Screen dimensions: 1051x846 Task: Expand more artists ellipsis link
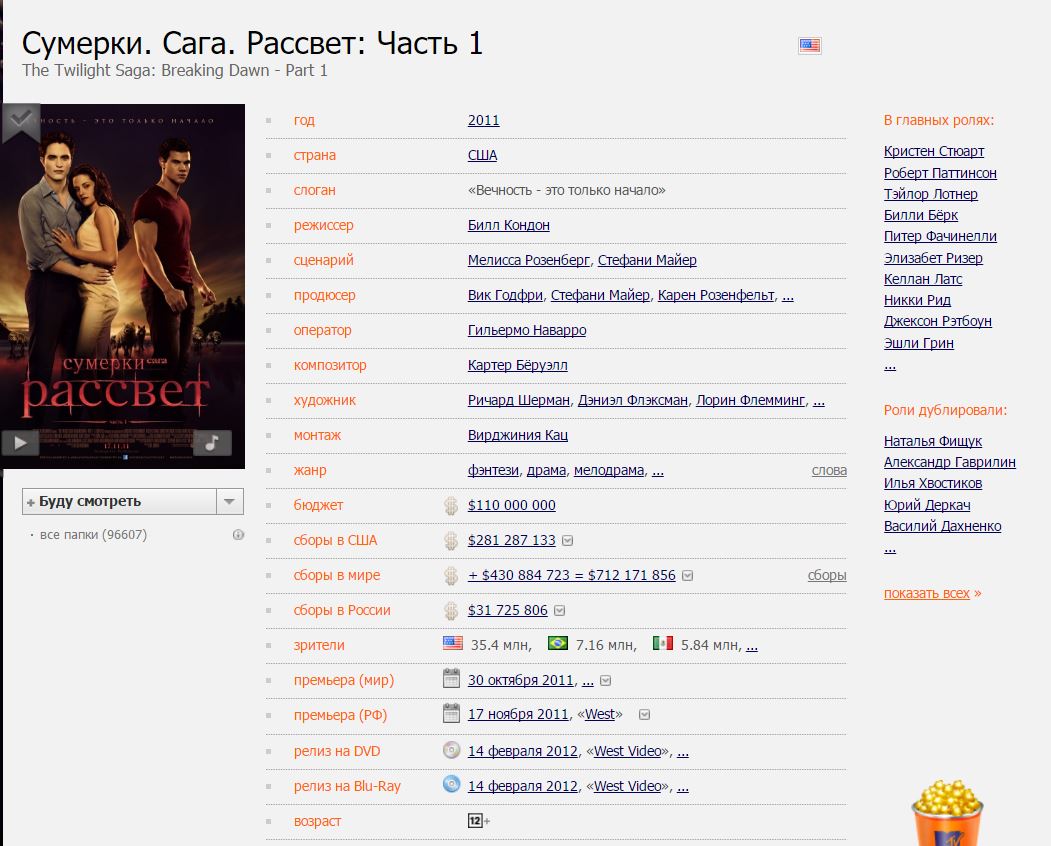pos(818,402)
